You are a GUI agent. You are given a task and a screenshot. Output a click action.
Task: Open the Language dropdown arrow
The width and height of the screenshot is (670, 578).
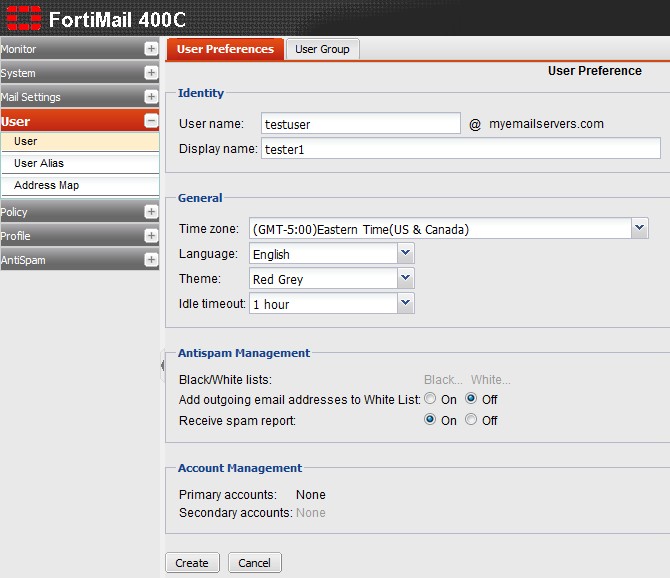tap(406, 253)
